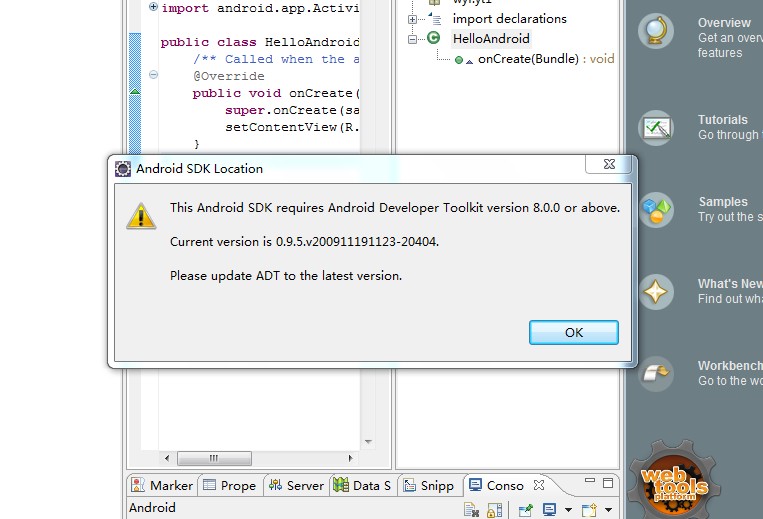The height and width of the screenshot is (519, 763).
Task: Open the Samples link
Action: point(723,201)
